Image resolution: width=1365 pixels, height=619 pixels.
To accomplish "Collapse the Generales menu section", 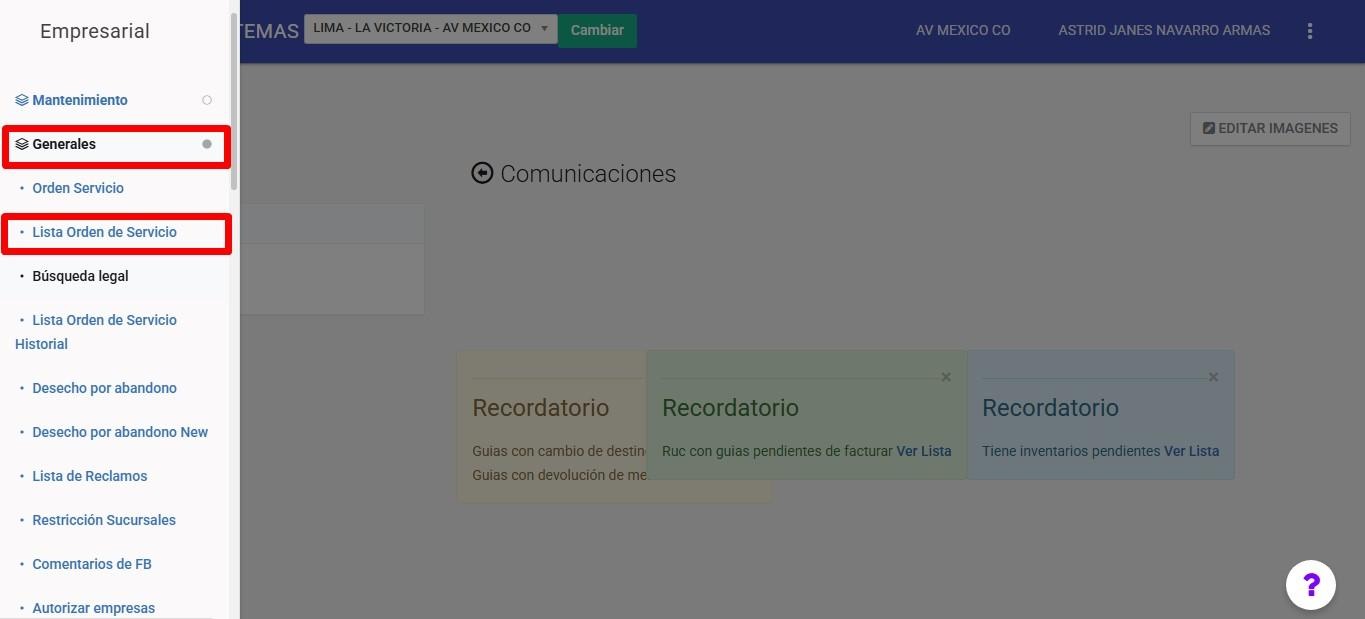I will pyautogui.click(x=64, y=144).
